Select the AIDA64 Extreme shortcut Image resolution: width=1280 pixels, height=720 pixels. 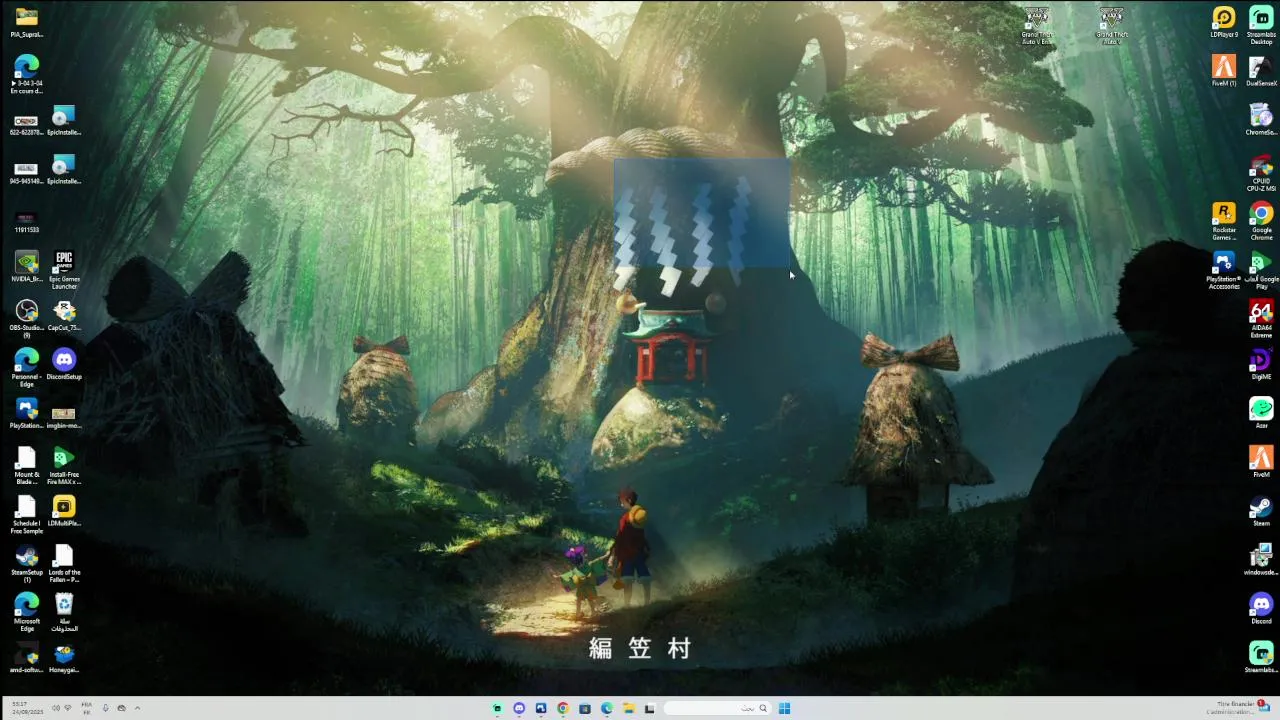click(x=1261, y=320)
